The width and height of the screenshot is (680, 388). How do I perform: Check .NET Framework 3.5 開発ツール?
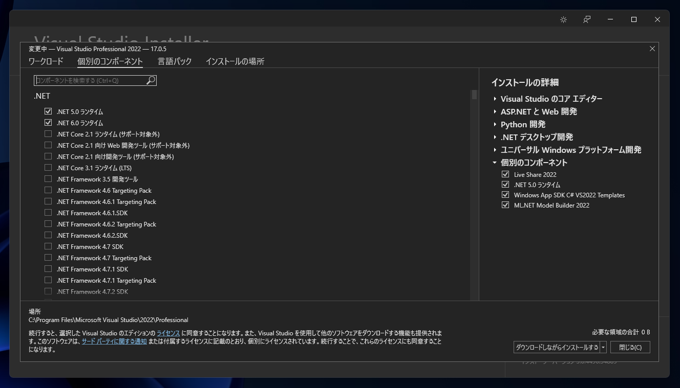48,179
